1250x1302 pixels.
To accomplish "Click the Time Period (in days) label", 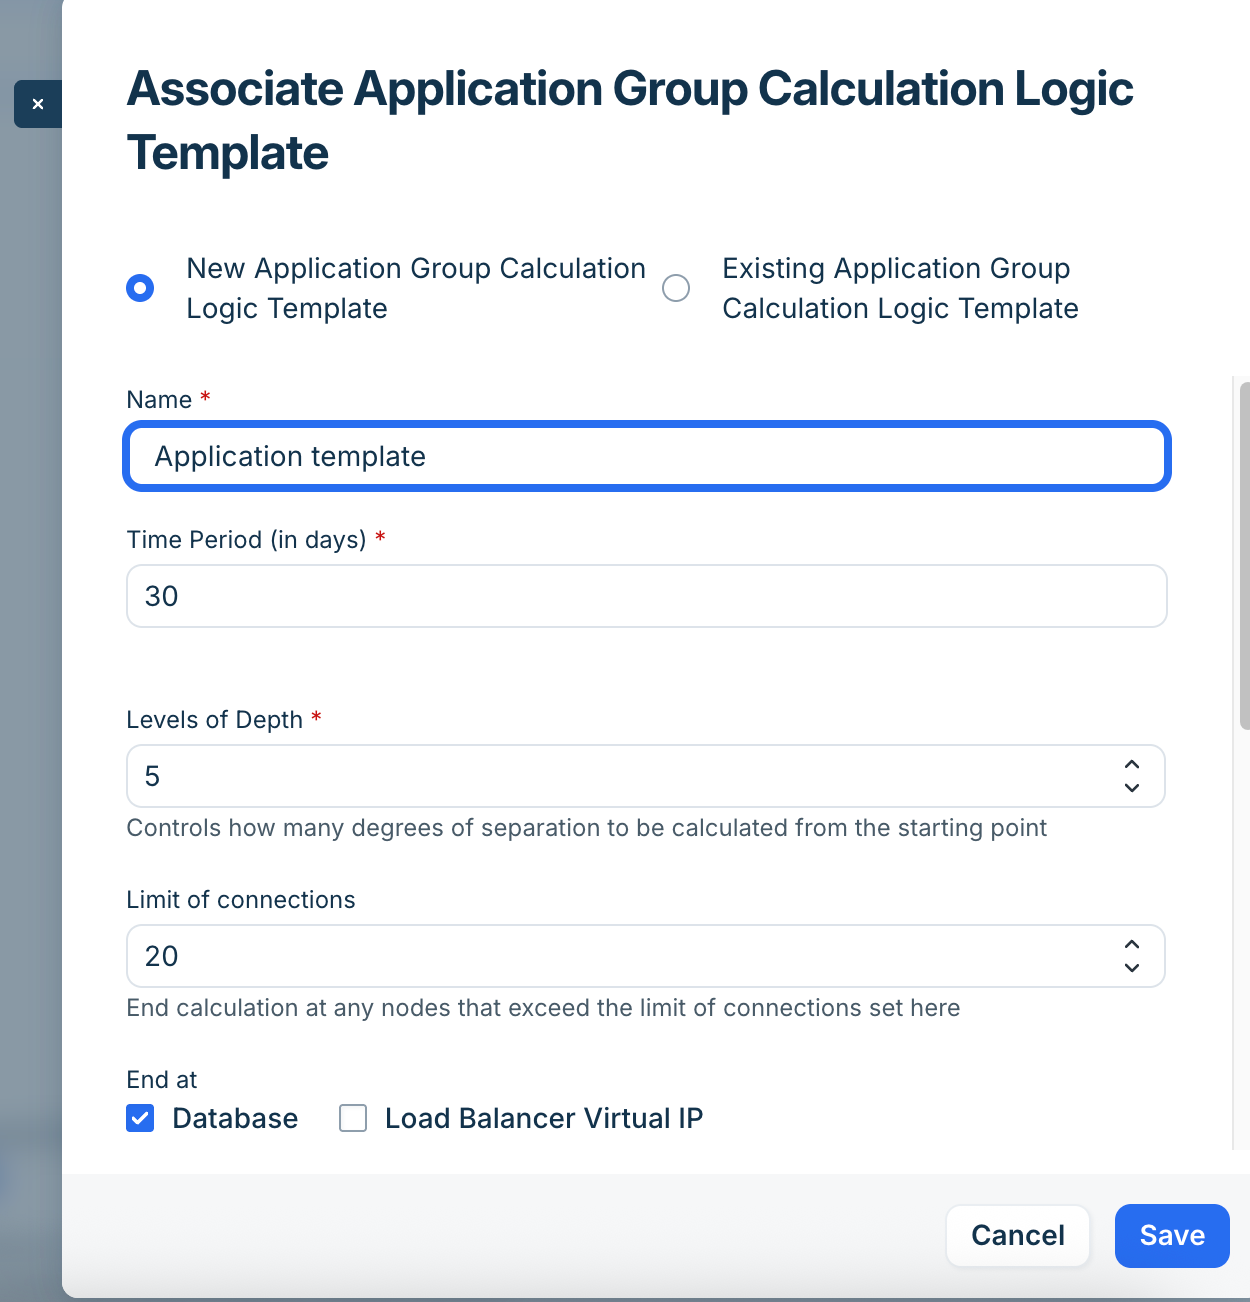I will 246,540.
